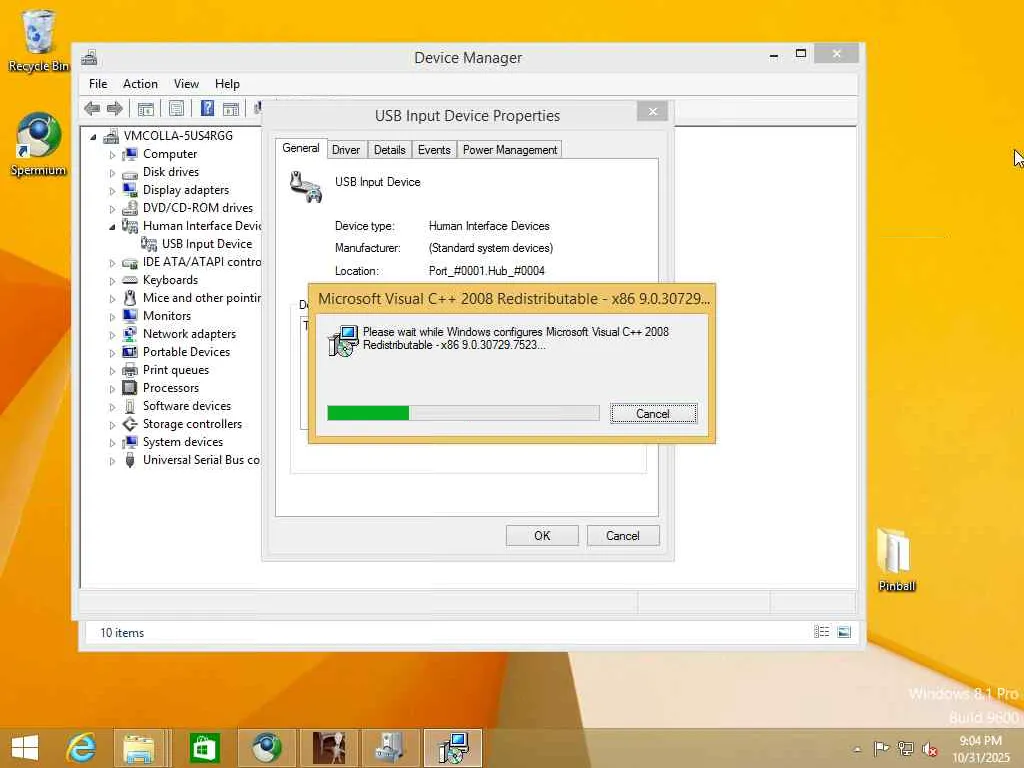Screen dimensions: 1024x768
Task: Click the installer icon in Visual C++ dialog
Action: pos(343,341)
